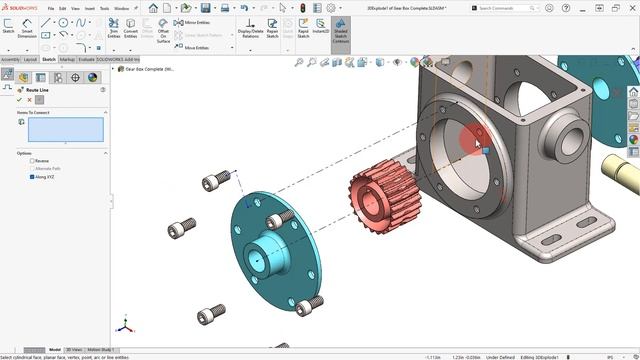Viewport: 640px width, 360px height.
Task: Enable the Reverse checkbox
Action: [x=32, y=161]
